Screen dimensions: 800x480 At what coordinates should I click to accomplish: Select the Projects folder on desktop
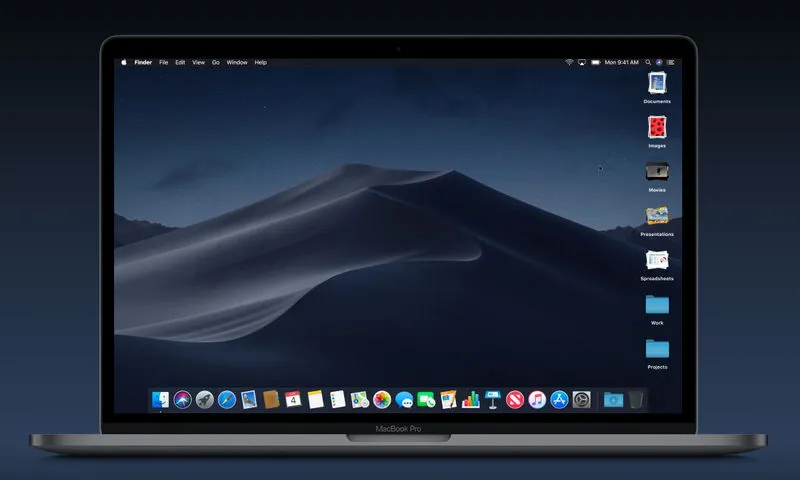coord(657,348)
